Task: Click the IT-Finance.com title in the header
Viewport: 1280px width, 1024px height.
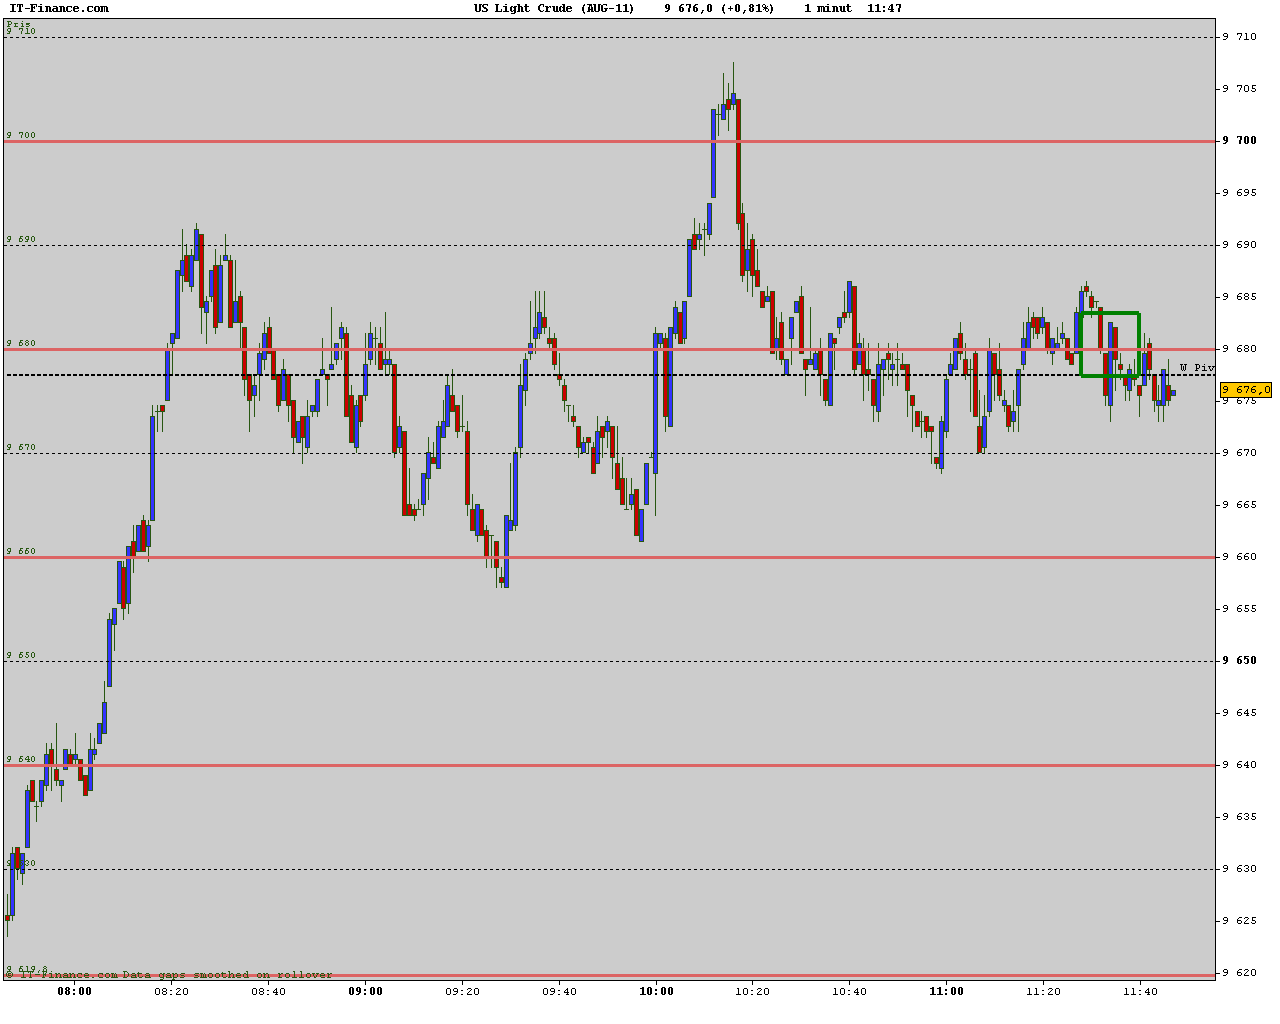Action: (58, 8)
